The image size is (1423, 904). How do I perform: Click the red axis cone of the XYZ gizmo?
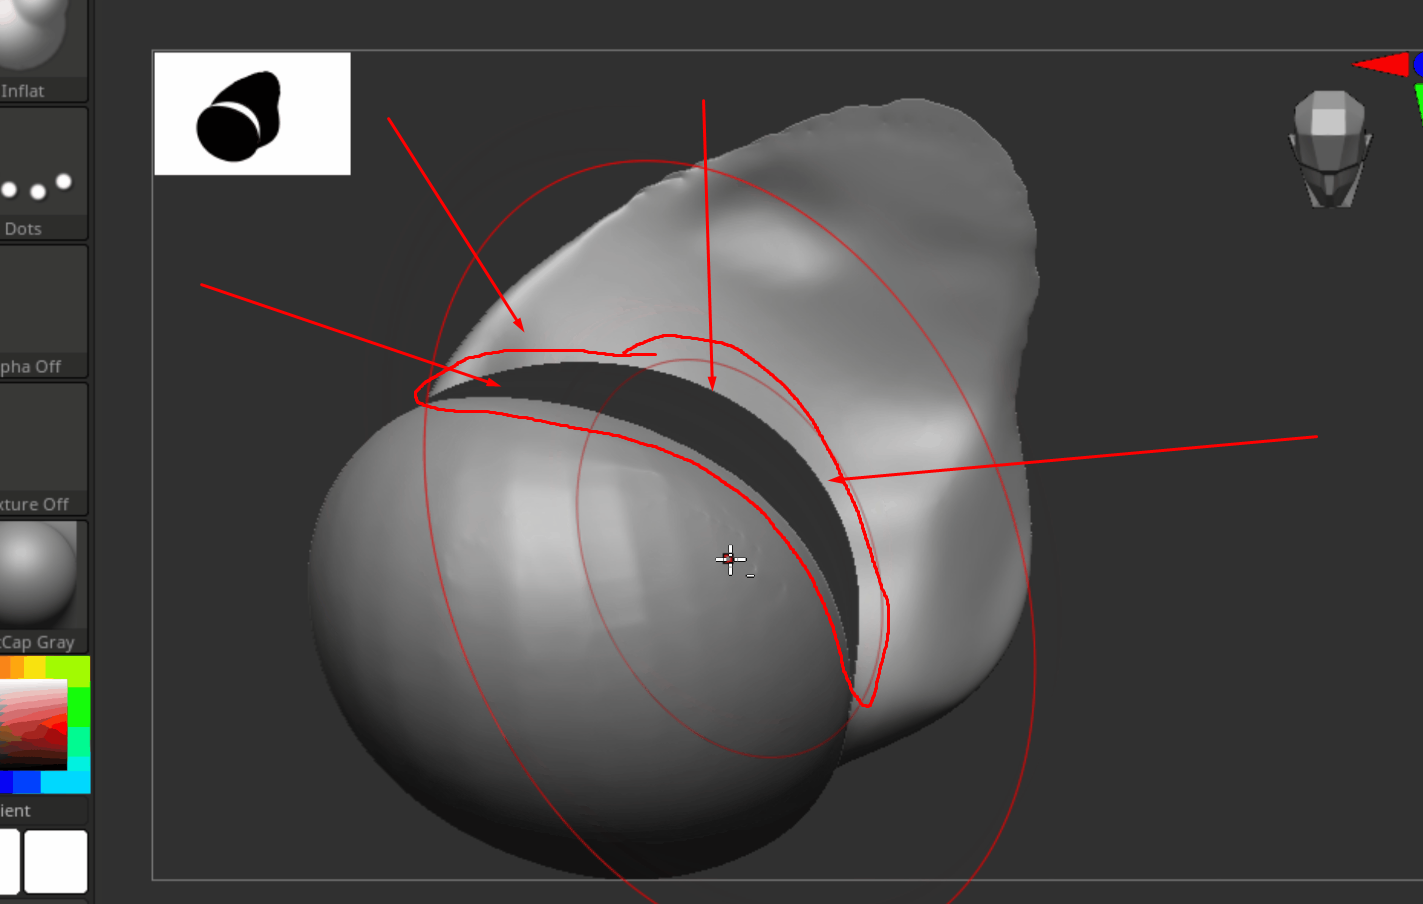pos(1381,65)
